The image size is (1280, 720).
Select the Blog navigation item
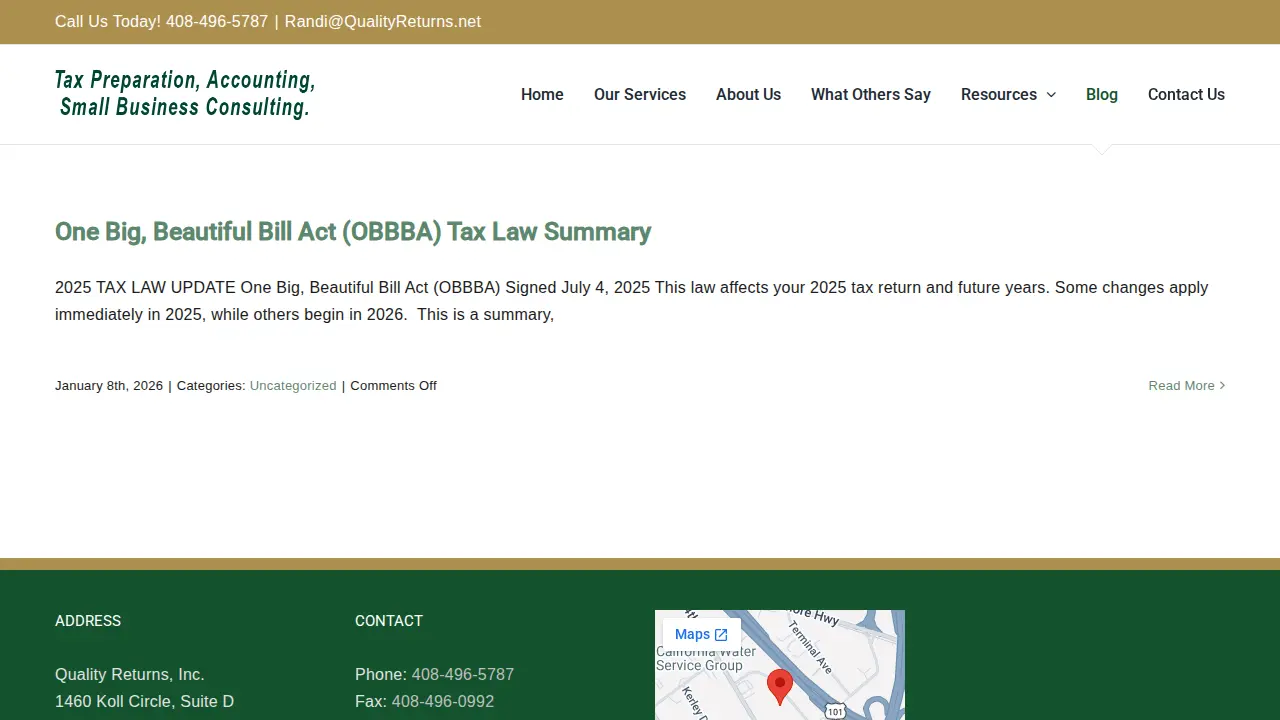click(x=1102, y=94)
